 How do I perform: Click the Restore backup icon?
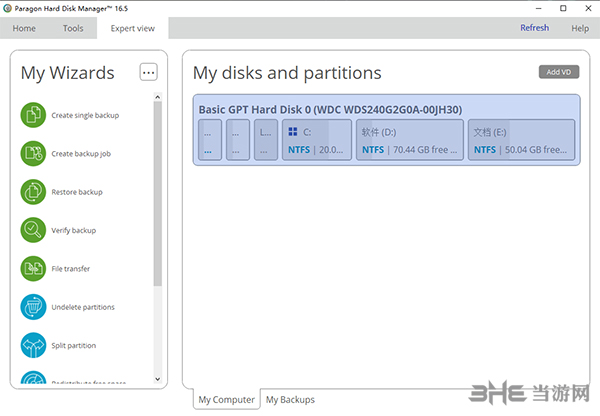[x=33, y=192]
